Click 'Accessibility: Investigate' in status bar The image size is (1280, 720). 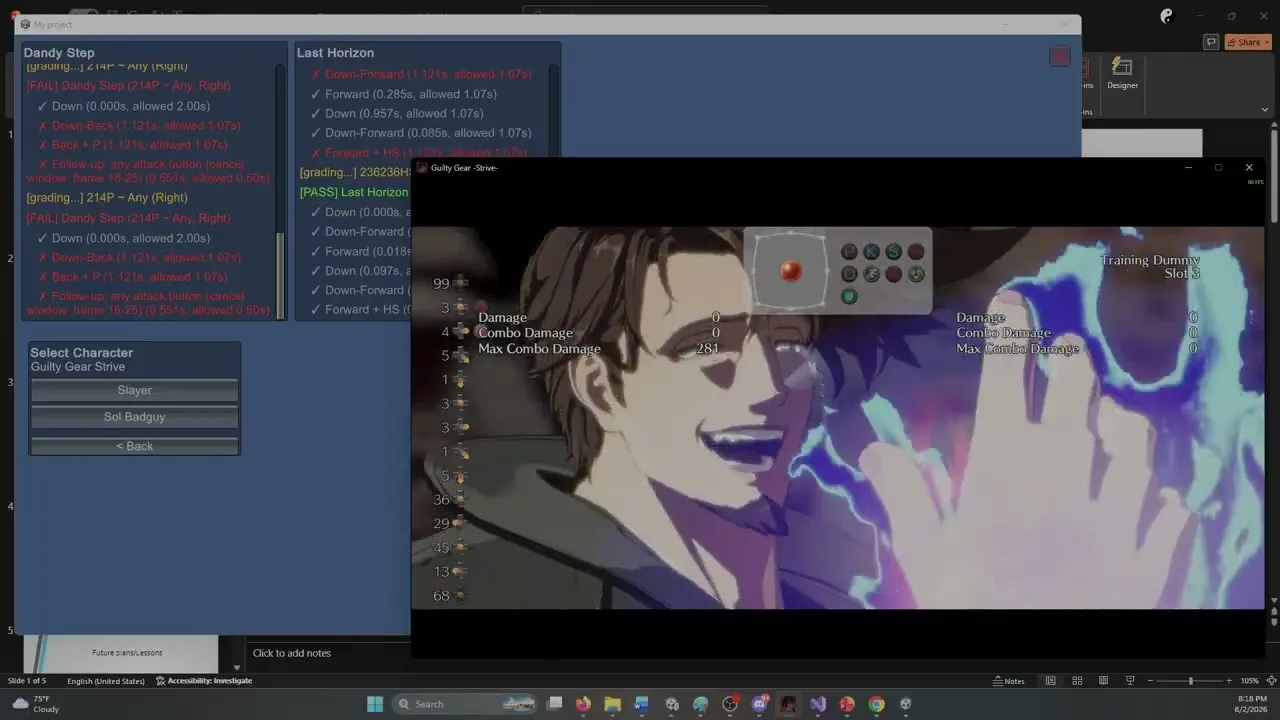tap(204, 681)
